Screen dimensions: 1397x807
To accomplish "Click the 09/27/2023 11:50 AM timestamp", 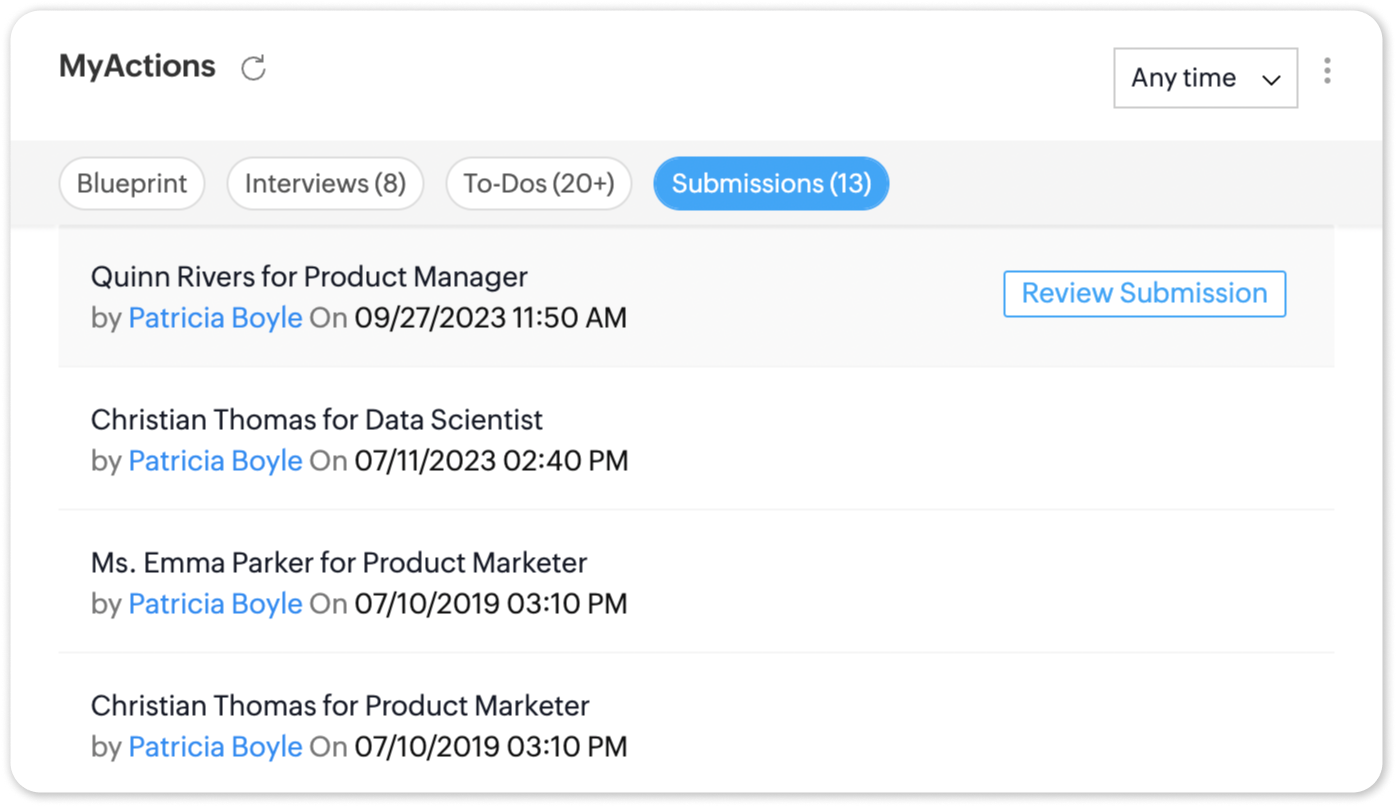I will coord(490,318).
